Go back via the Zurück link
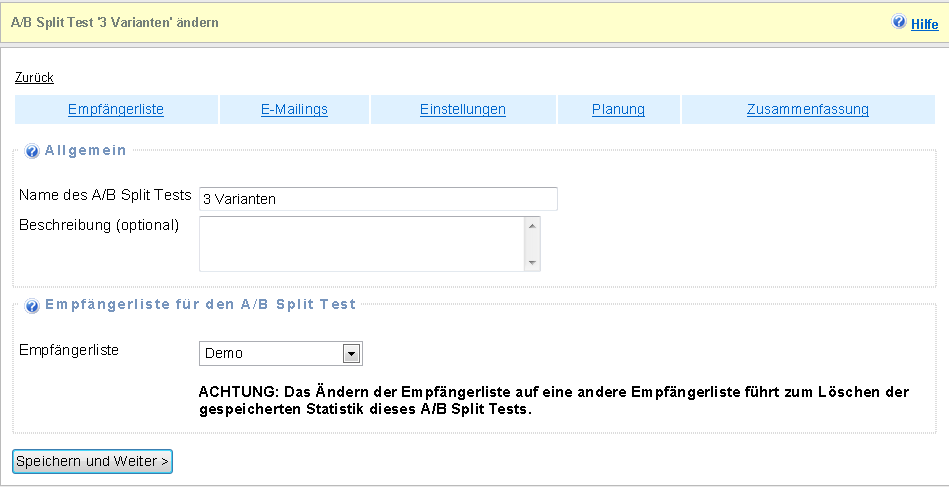The width and height of the screenshot is (949, 487). pos(34,78)
